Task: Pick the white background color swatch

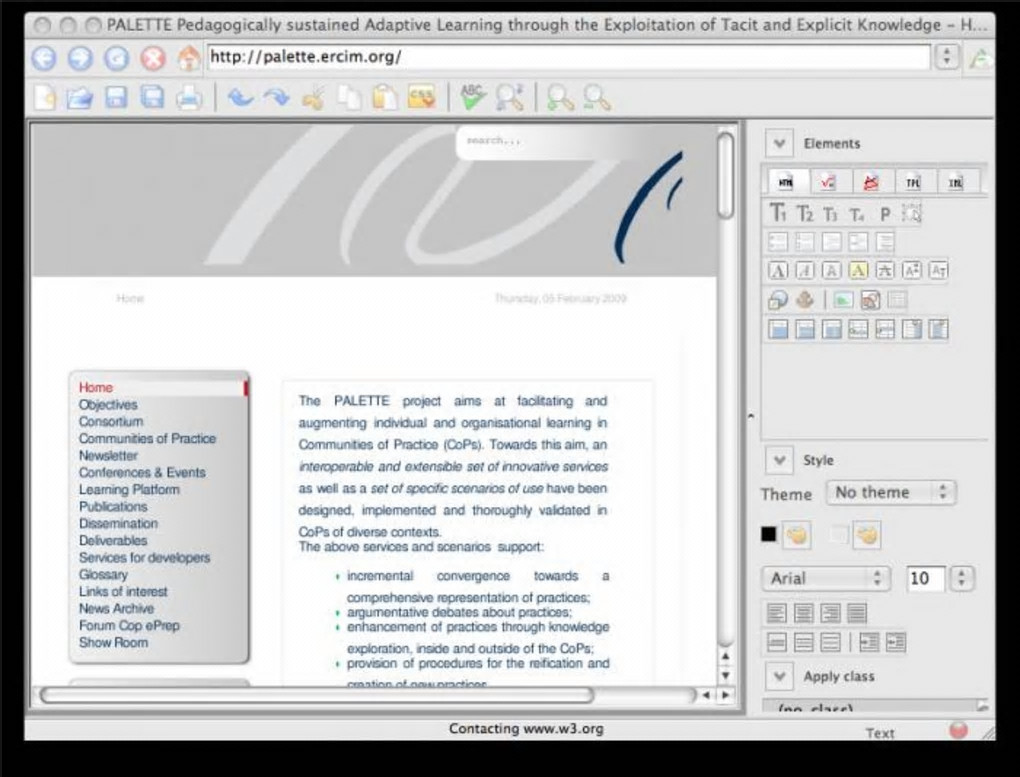Action: (839, 535)
